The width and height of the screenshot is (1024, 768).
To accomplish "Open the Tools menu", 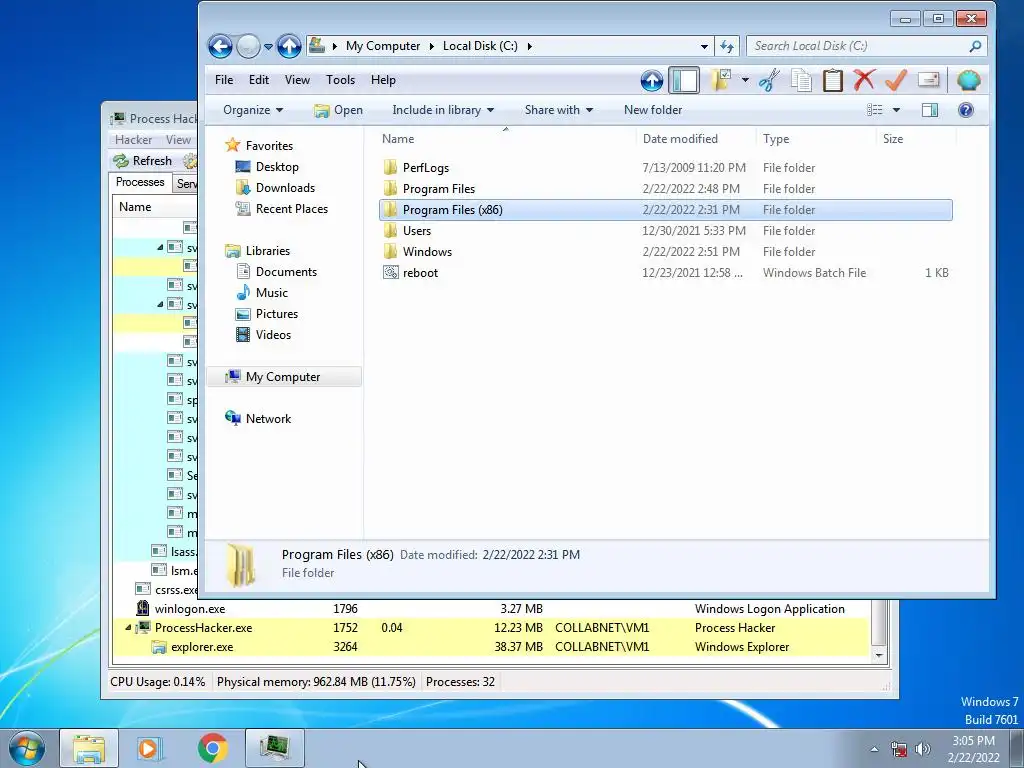I will point(340,80).
